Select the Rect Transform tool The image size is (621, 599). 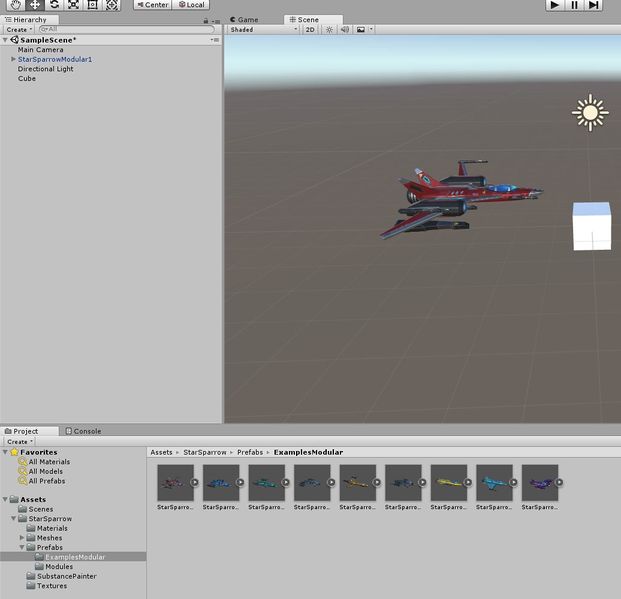[92, 5]
